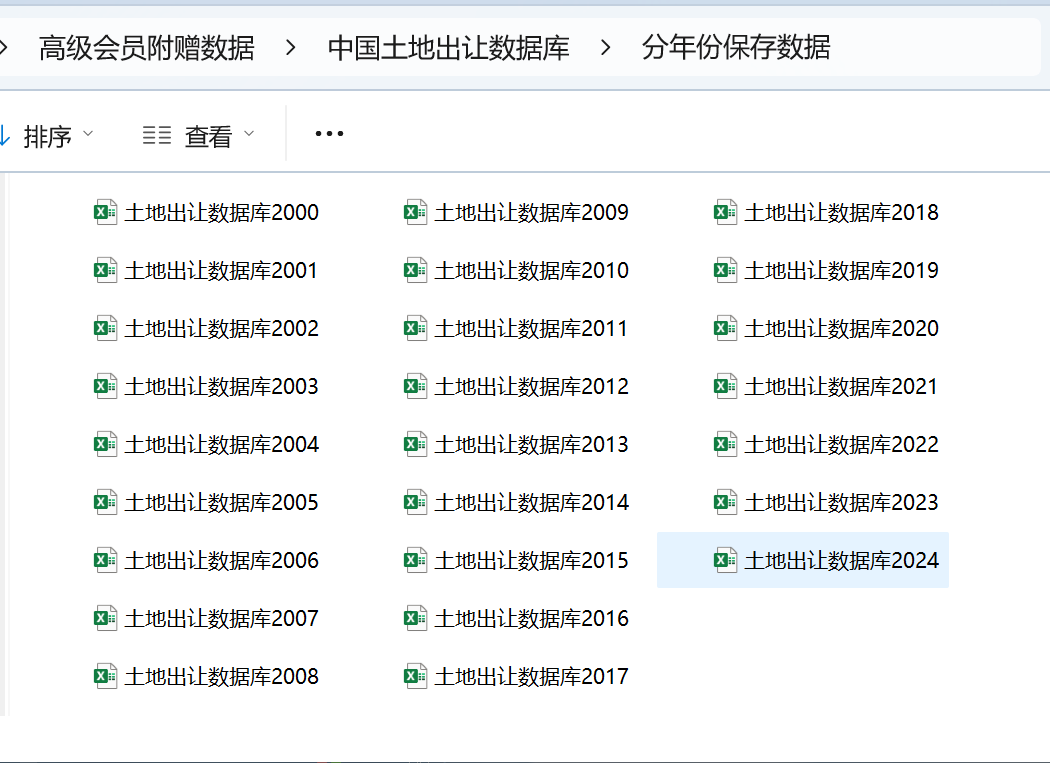Select the file named 土地出让数据库2012
Viewport: 1050px width, 763px height.
(x=531, y=386)
